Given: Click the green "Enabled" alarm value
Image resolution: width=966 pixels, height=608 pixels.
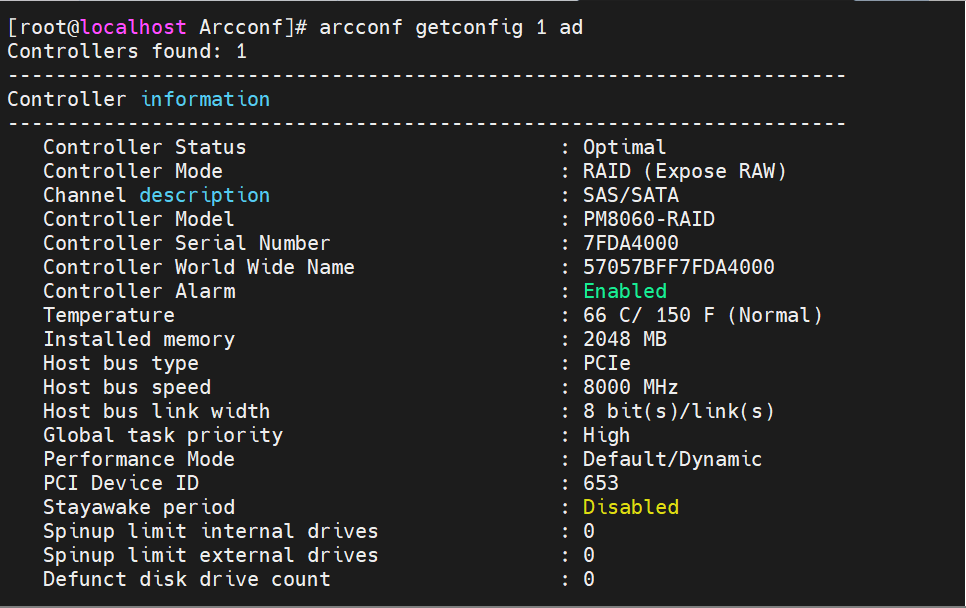Looking at the screenshot, I should pos(625,291).
